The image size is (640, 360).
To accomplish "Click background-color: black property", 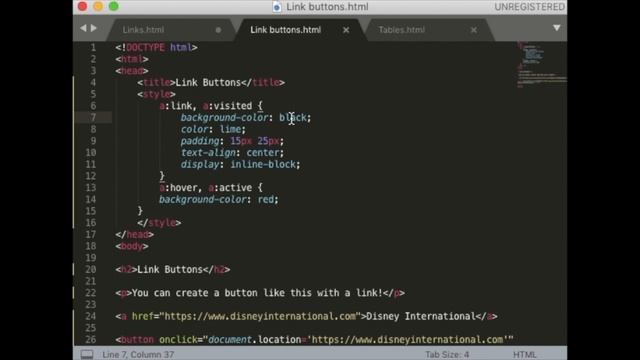I will [x=246, y=118].
